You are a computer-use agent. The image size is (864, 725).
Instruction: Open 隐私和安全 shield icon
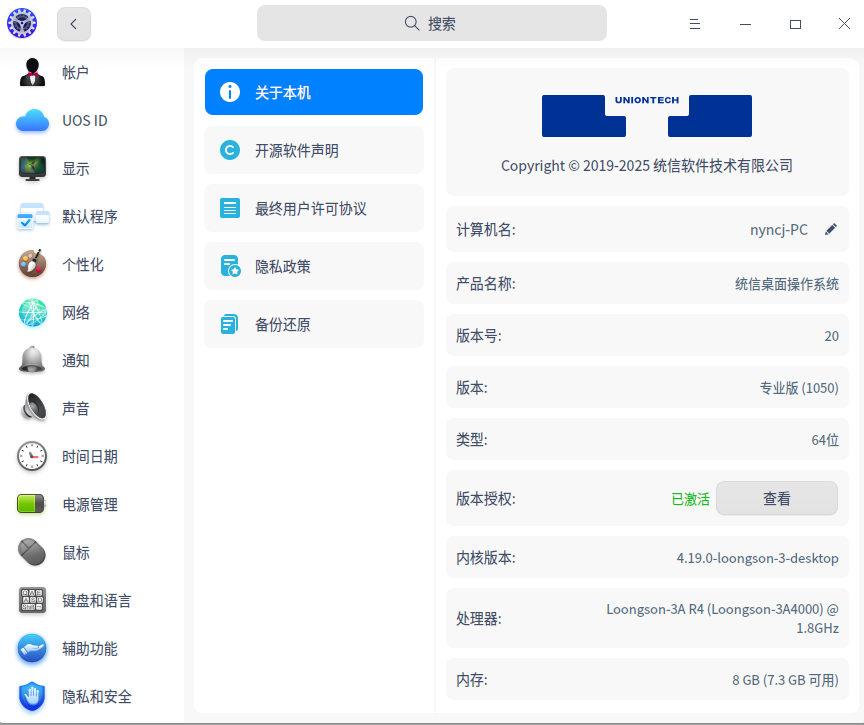click(x=33, y=696)
